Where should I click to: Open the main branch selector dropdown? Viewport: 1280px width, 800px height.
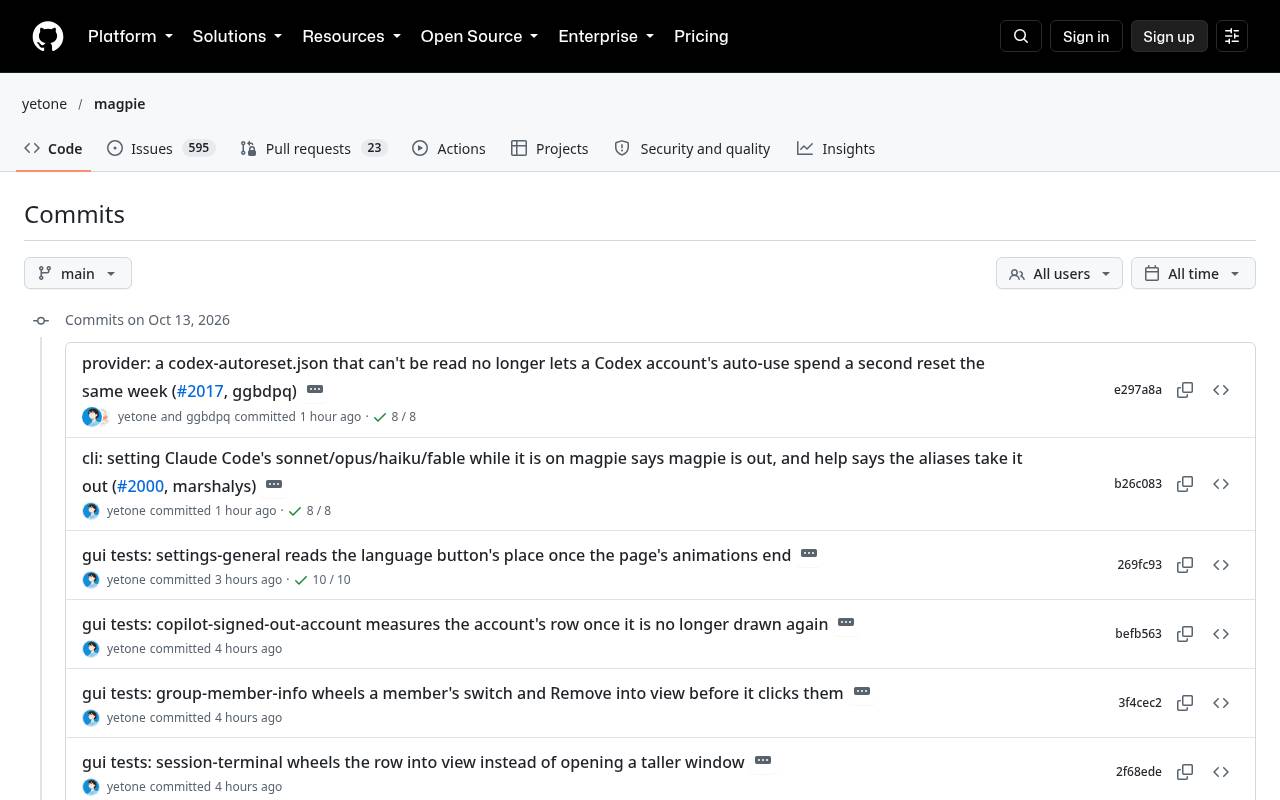click(x=78, y=274)
